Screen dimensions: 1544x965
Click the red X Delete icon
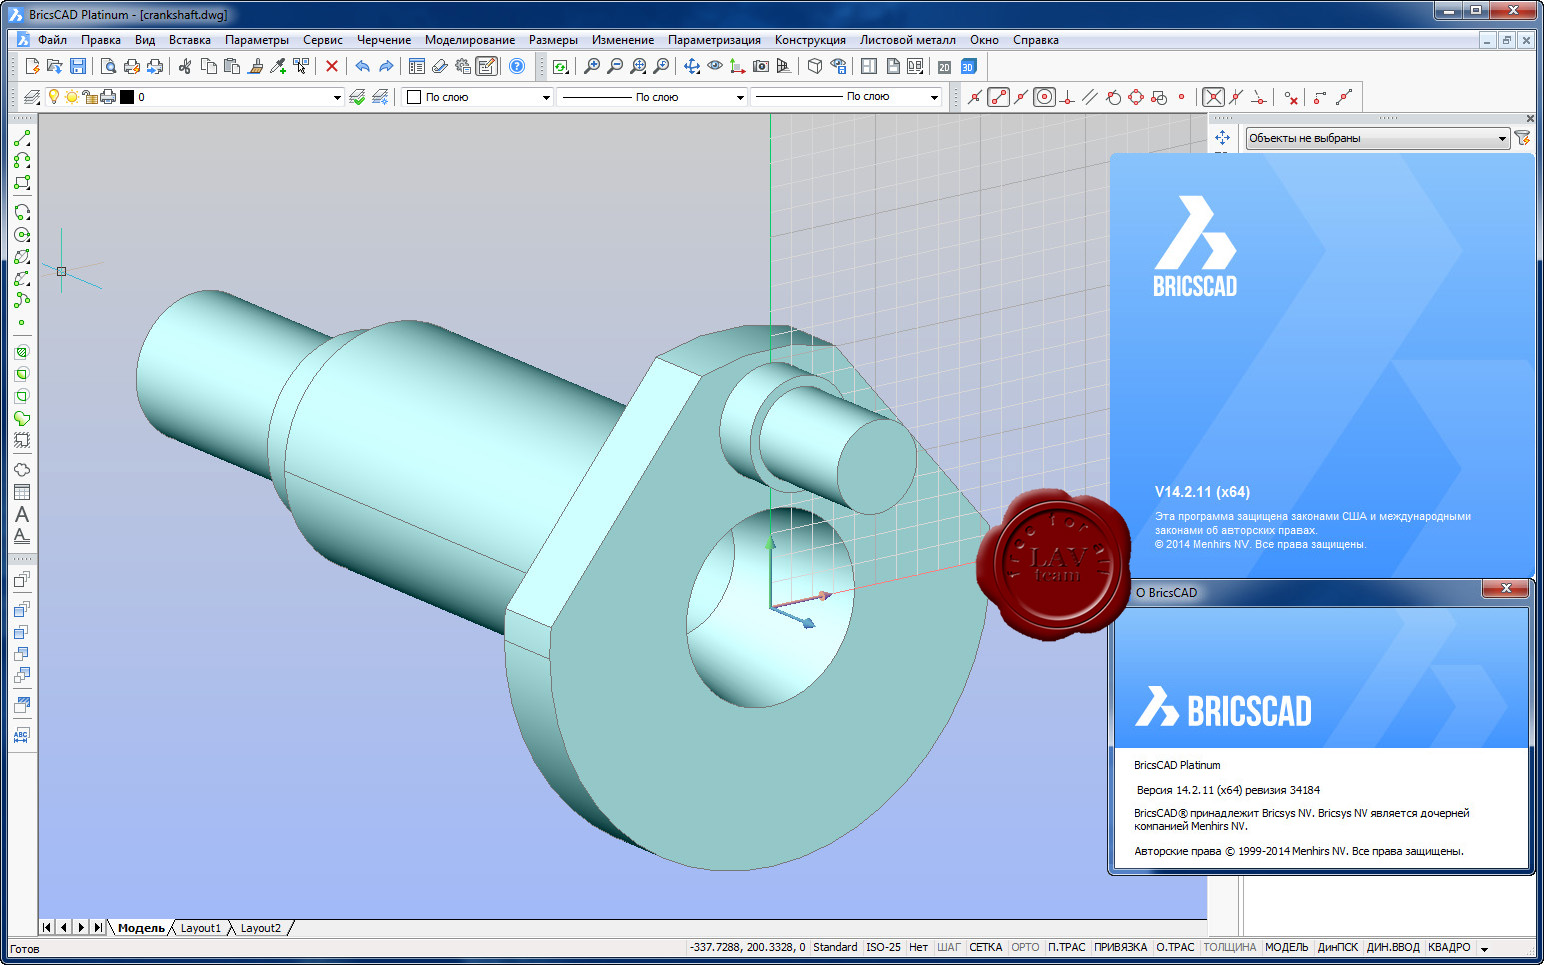(x=332, y=66)
